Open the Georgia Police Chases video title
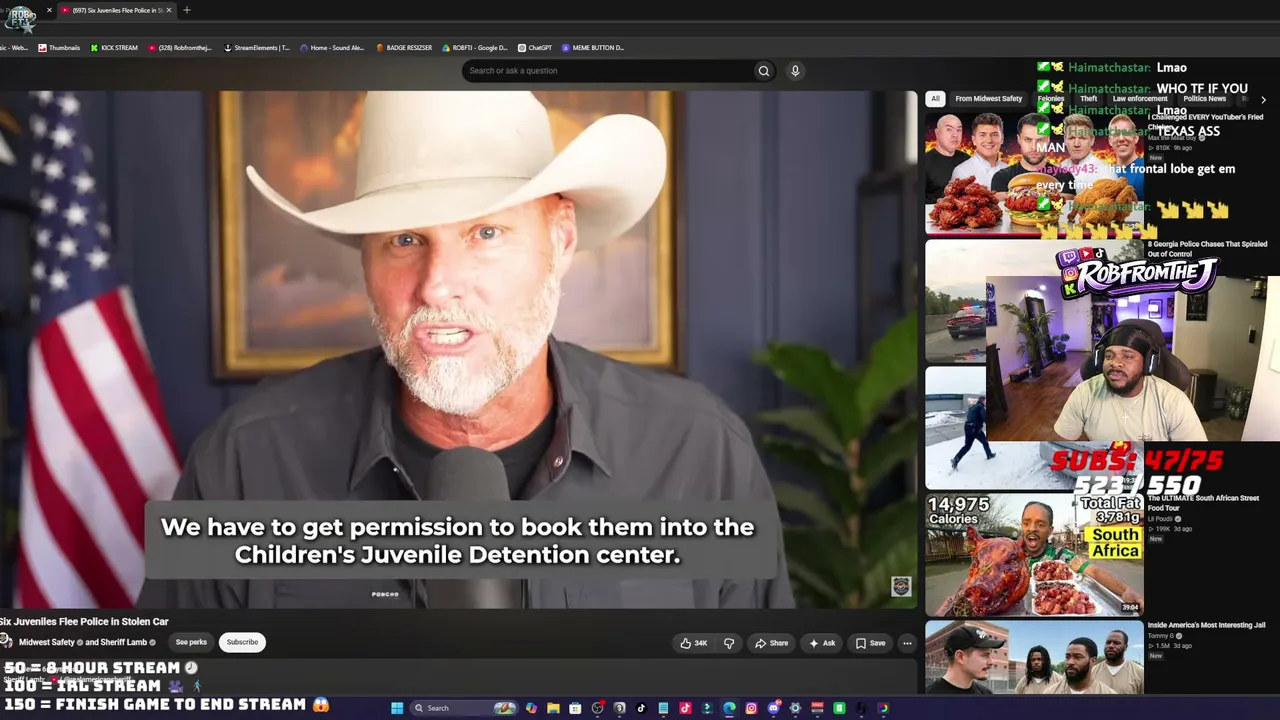The width and height of the screenshot is (1280, 720). 1207,249
